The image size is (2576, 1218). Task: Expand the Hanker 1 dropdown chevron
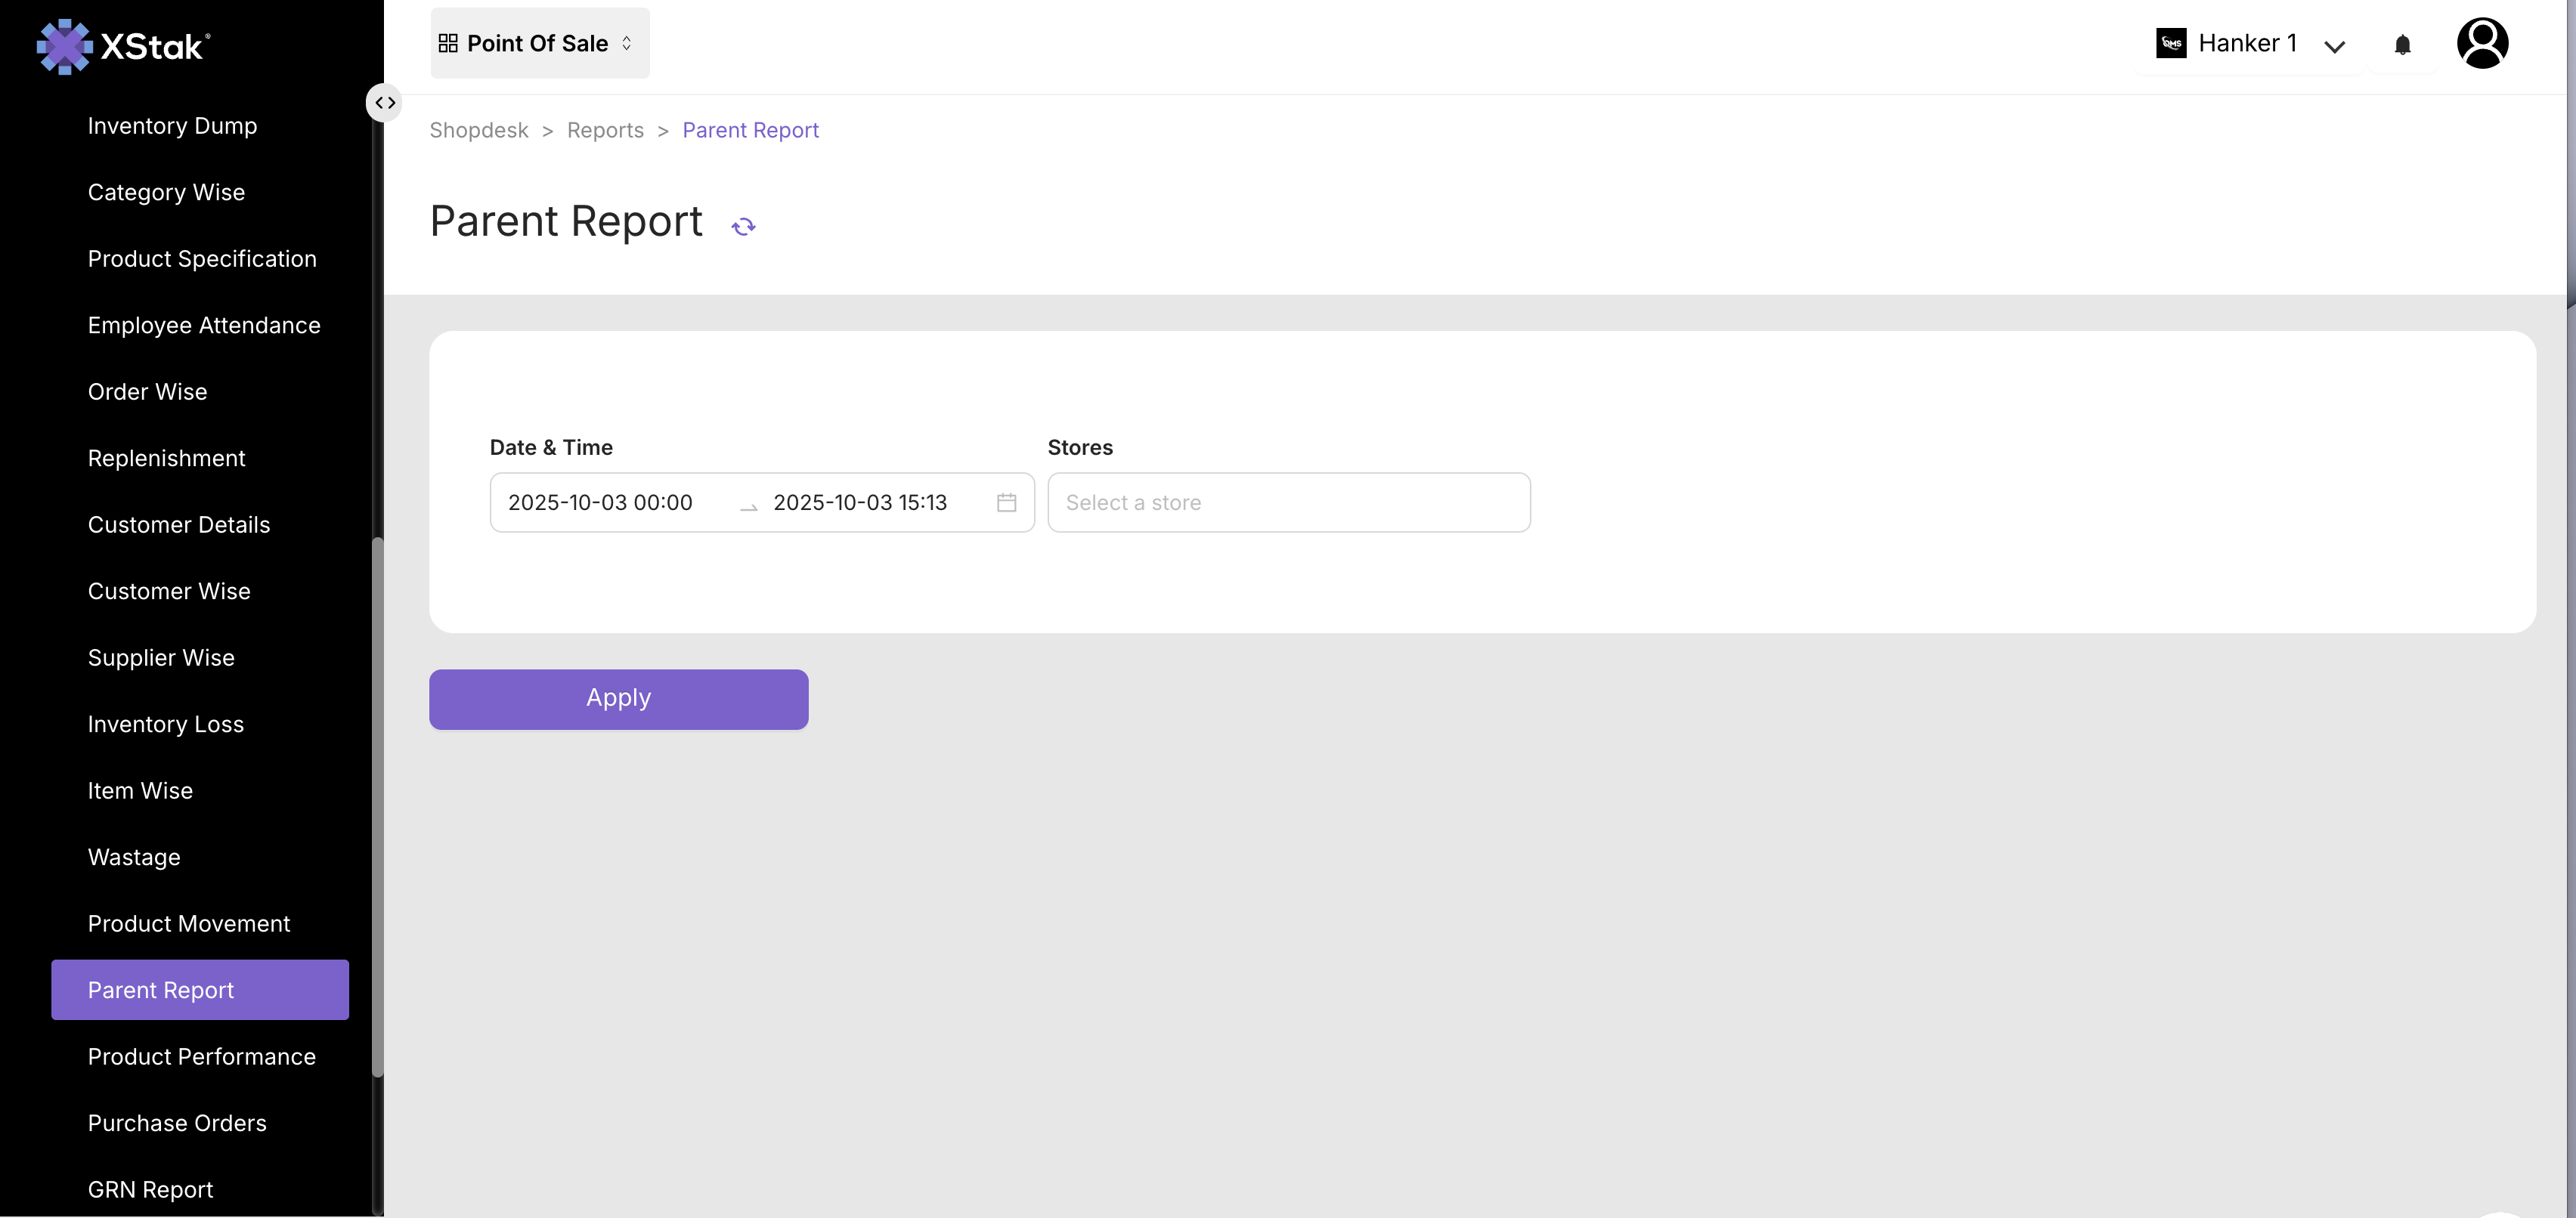click(x=2334, y=47)
